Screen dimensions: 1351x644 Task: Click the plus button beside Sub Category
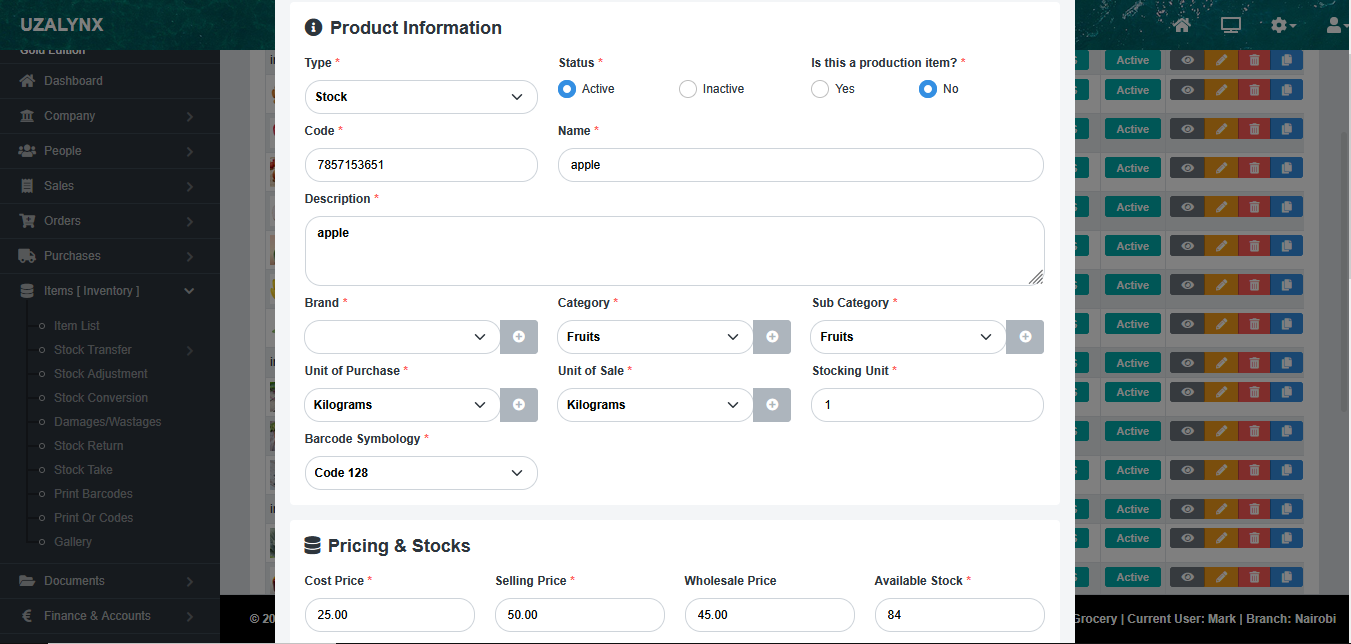click(1025, 337)
